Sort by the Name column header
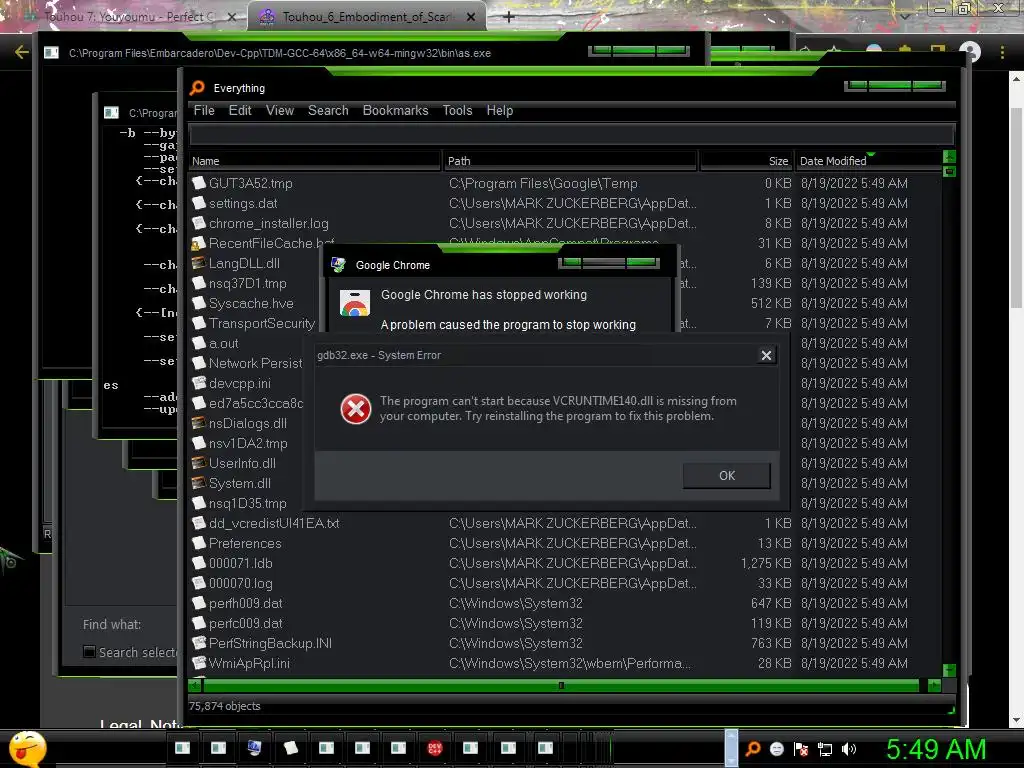Image resolution: width=1024 pixels, height=768 pixels. pos(315,161)
